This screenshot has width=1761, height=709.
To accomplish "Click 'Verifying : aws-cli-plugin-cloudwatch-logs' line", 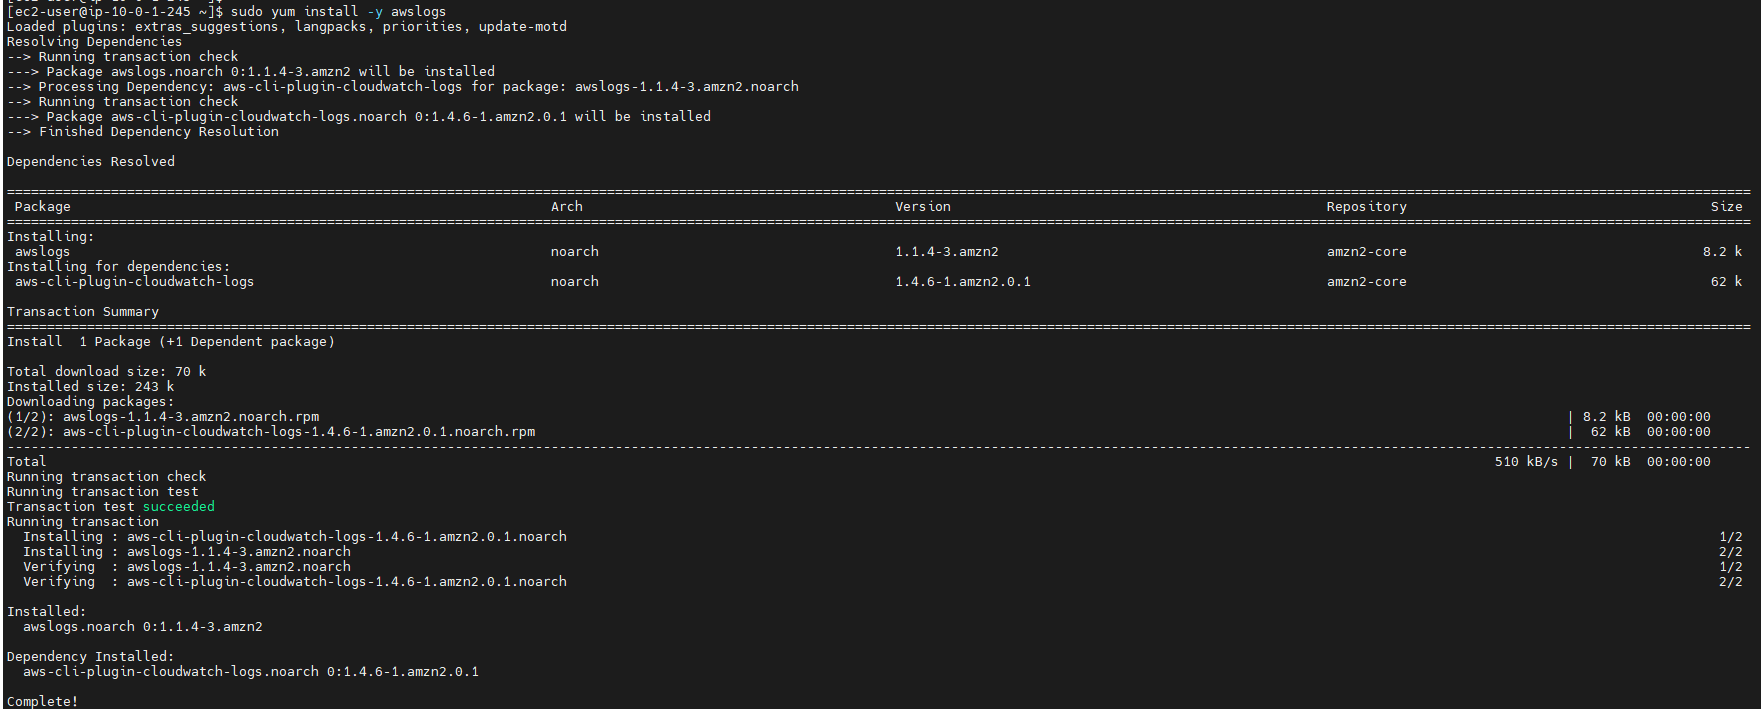I will pyautogui.click(x=295, y=582).
